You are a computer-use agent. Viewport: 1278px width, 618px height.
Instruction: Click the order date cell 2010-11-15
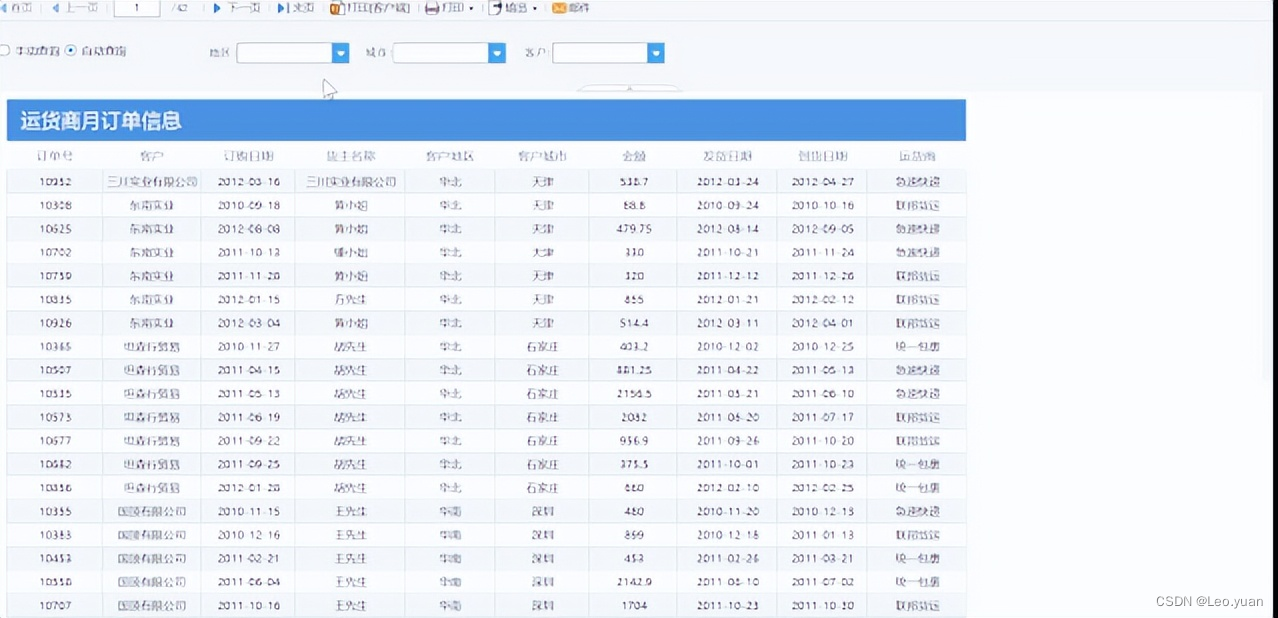249,511
